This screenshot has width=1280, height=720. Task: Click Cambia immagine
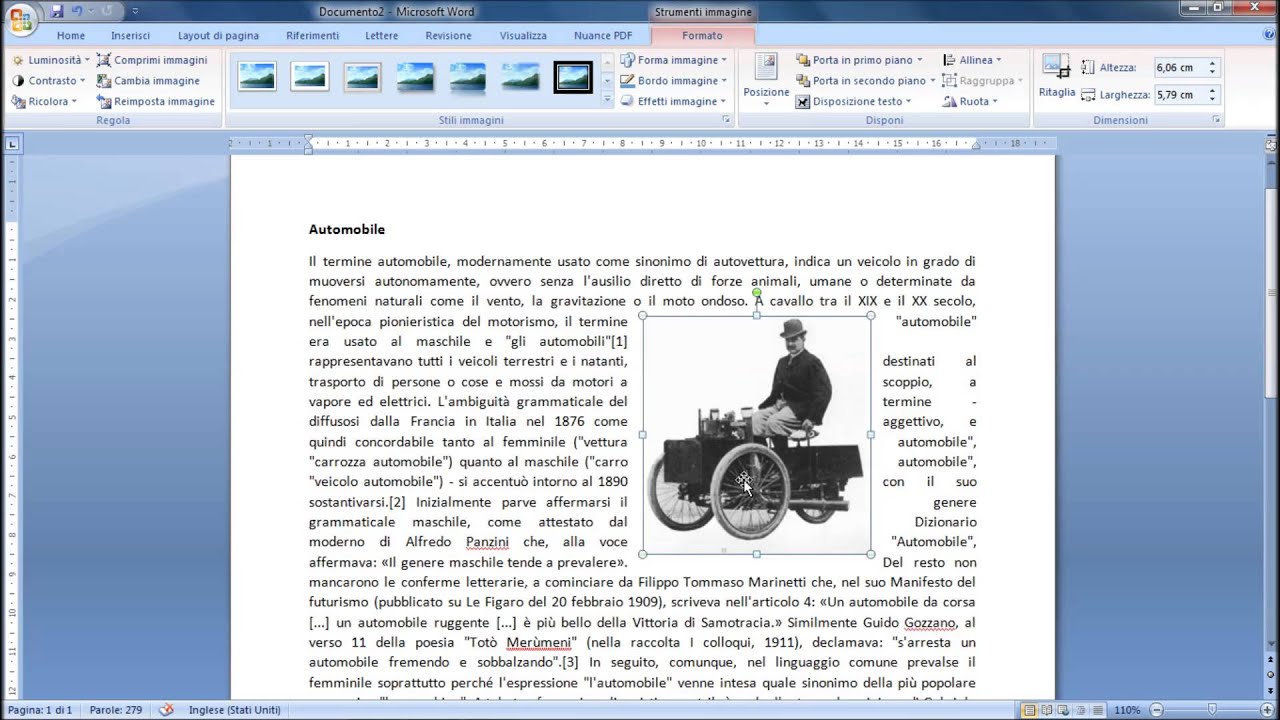tap(148, 81)
